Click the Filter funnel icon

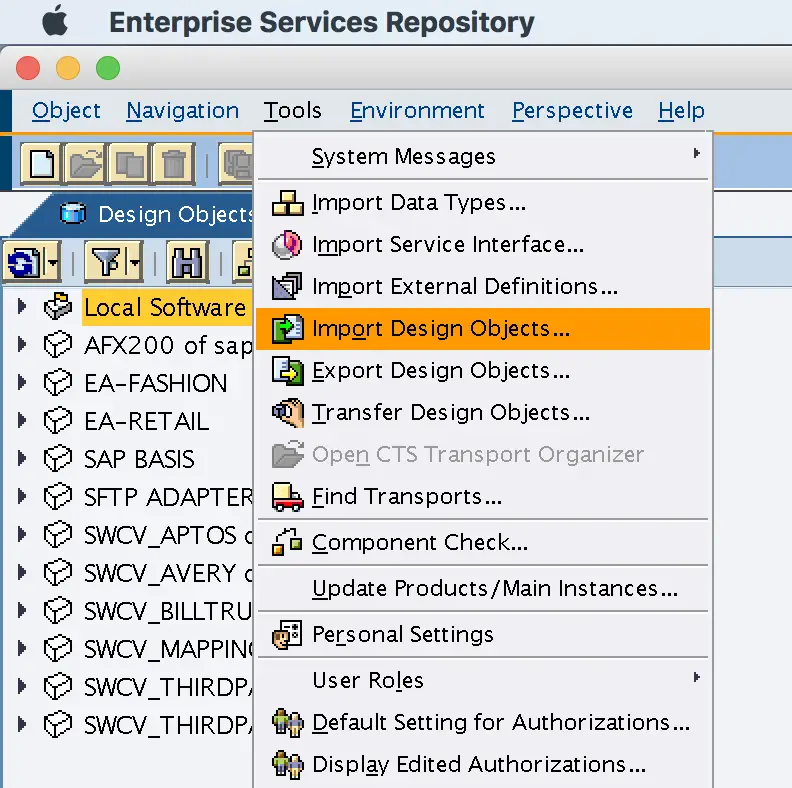pos(105,262)
